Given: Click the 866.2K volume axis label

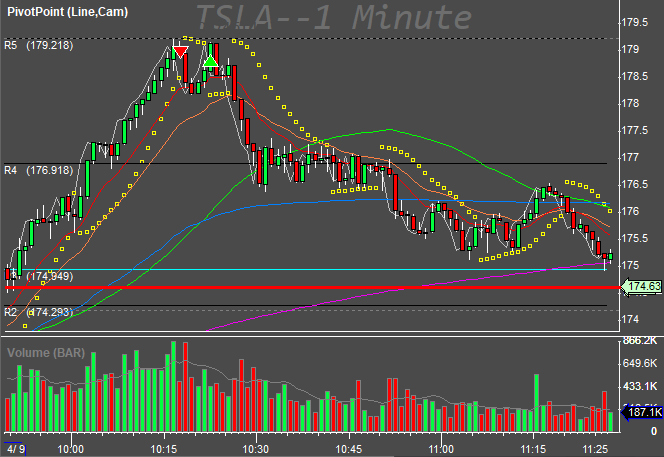Looking at the screenshot, I should (x=639, y=341).
